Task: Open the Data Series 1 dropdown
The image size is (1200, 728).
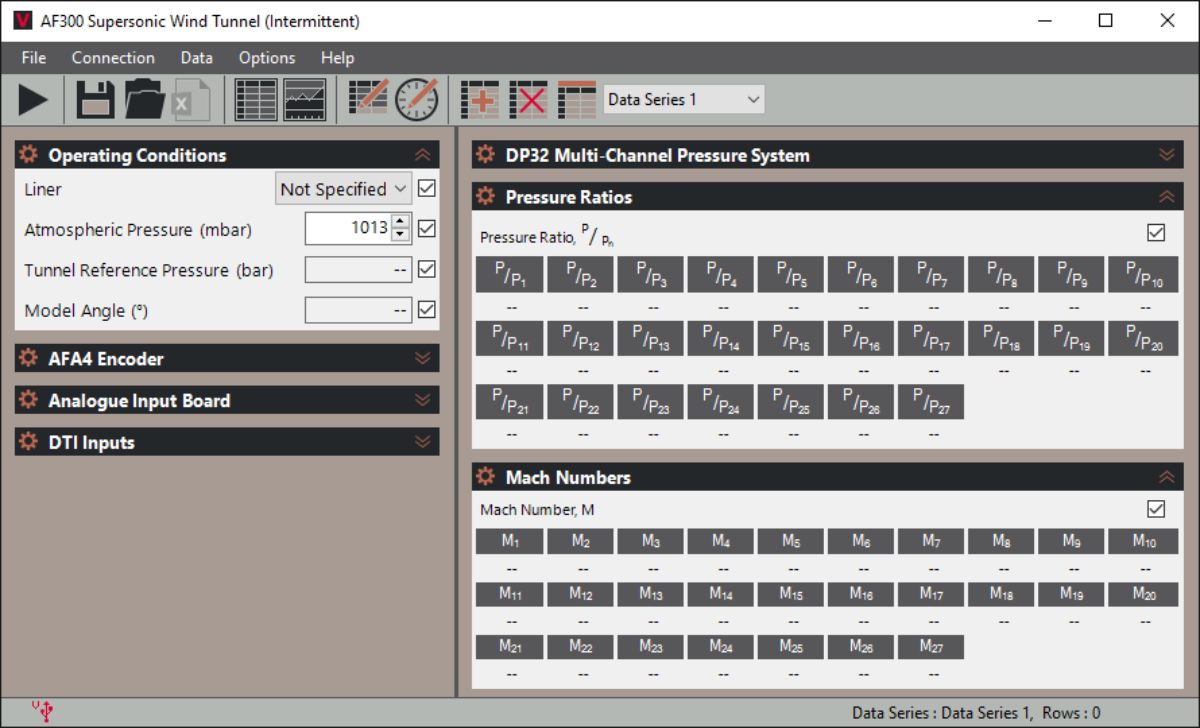Action: 684,99
